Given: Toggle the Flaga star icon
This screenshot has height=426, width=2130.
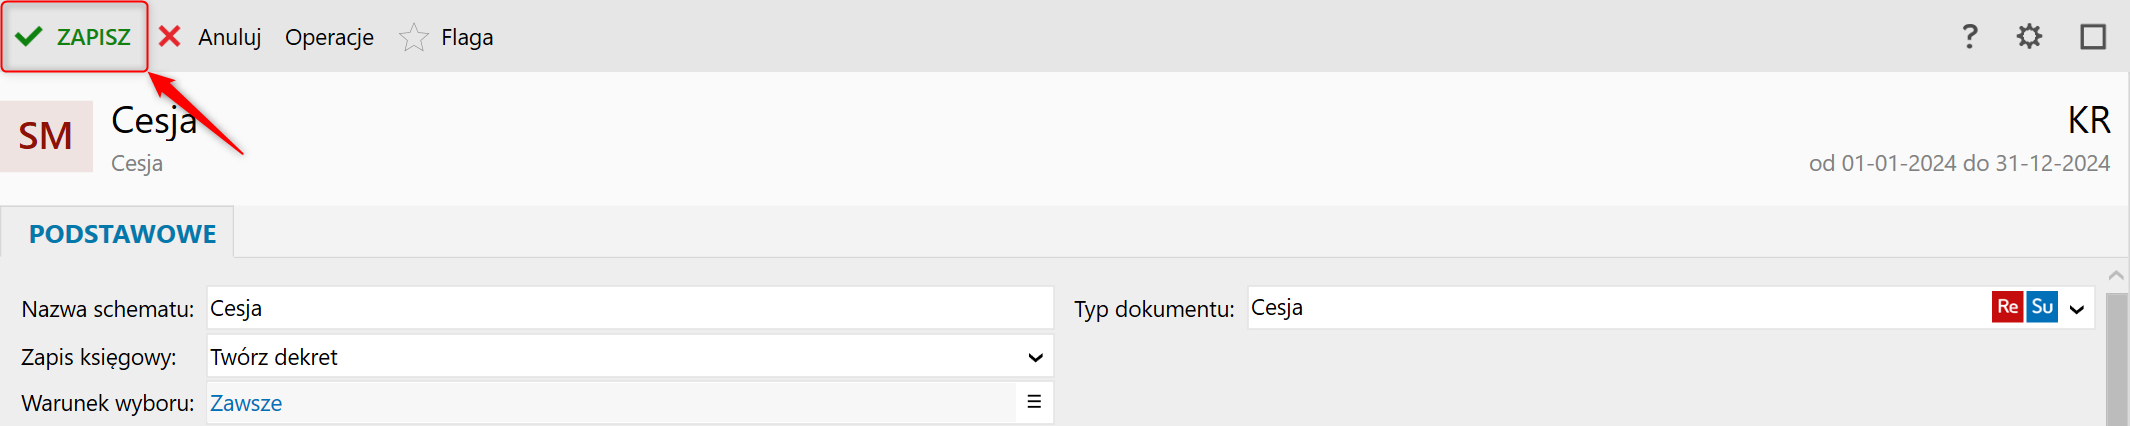Looking at the screenshot, I should coord(413,38).
